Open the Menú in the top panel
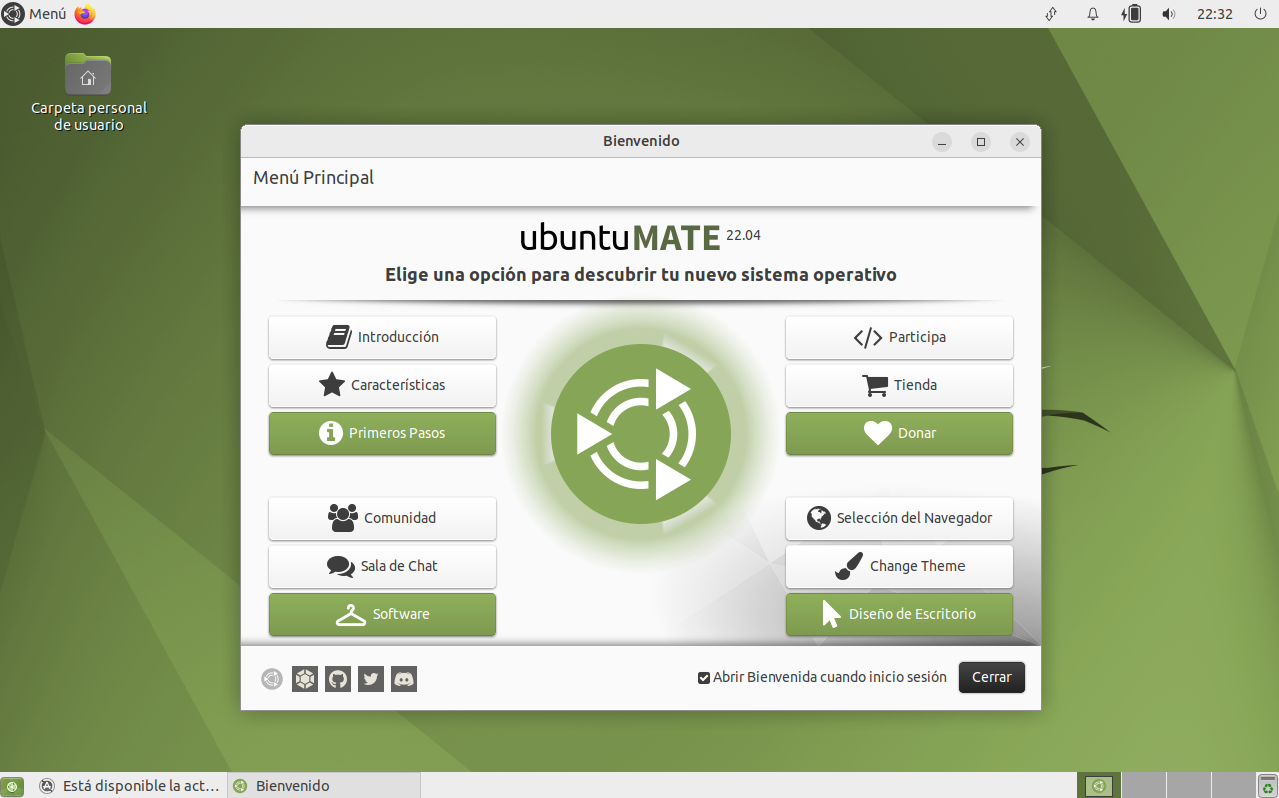This screenshot has height=798, width=1279. tap(35, 14)
